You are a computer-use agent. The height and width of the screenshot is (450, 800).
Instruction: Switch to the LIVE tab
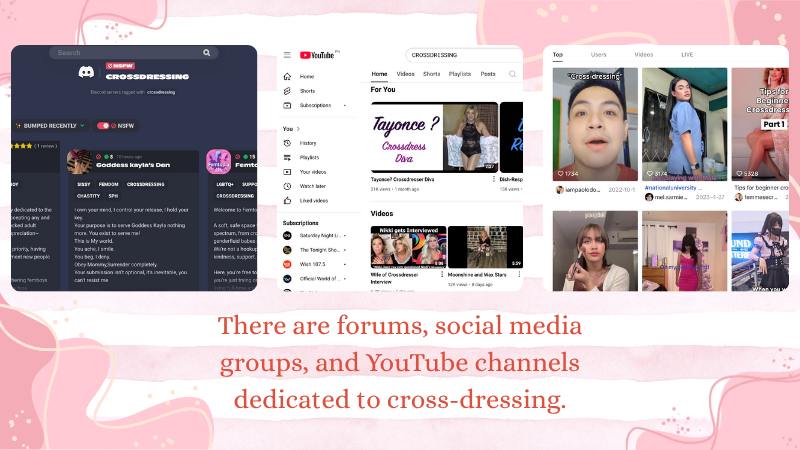[x=687, y=54]
